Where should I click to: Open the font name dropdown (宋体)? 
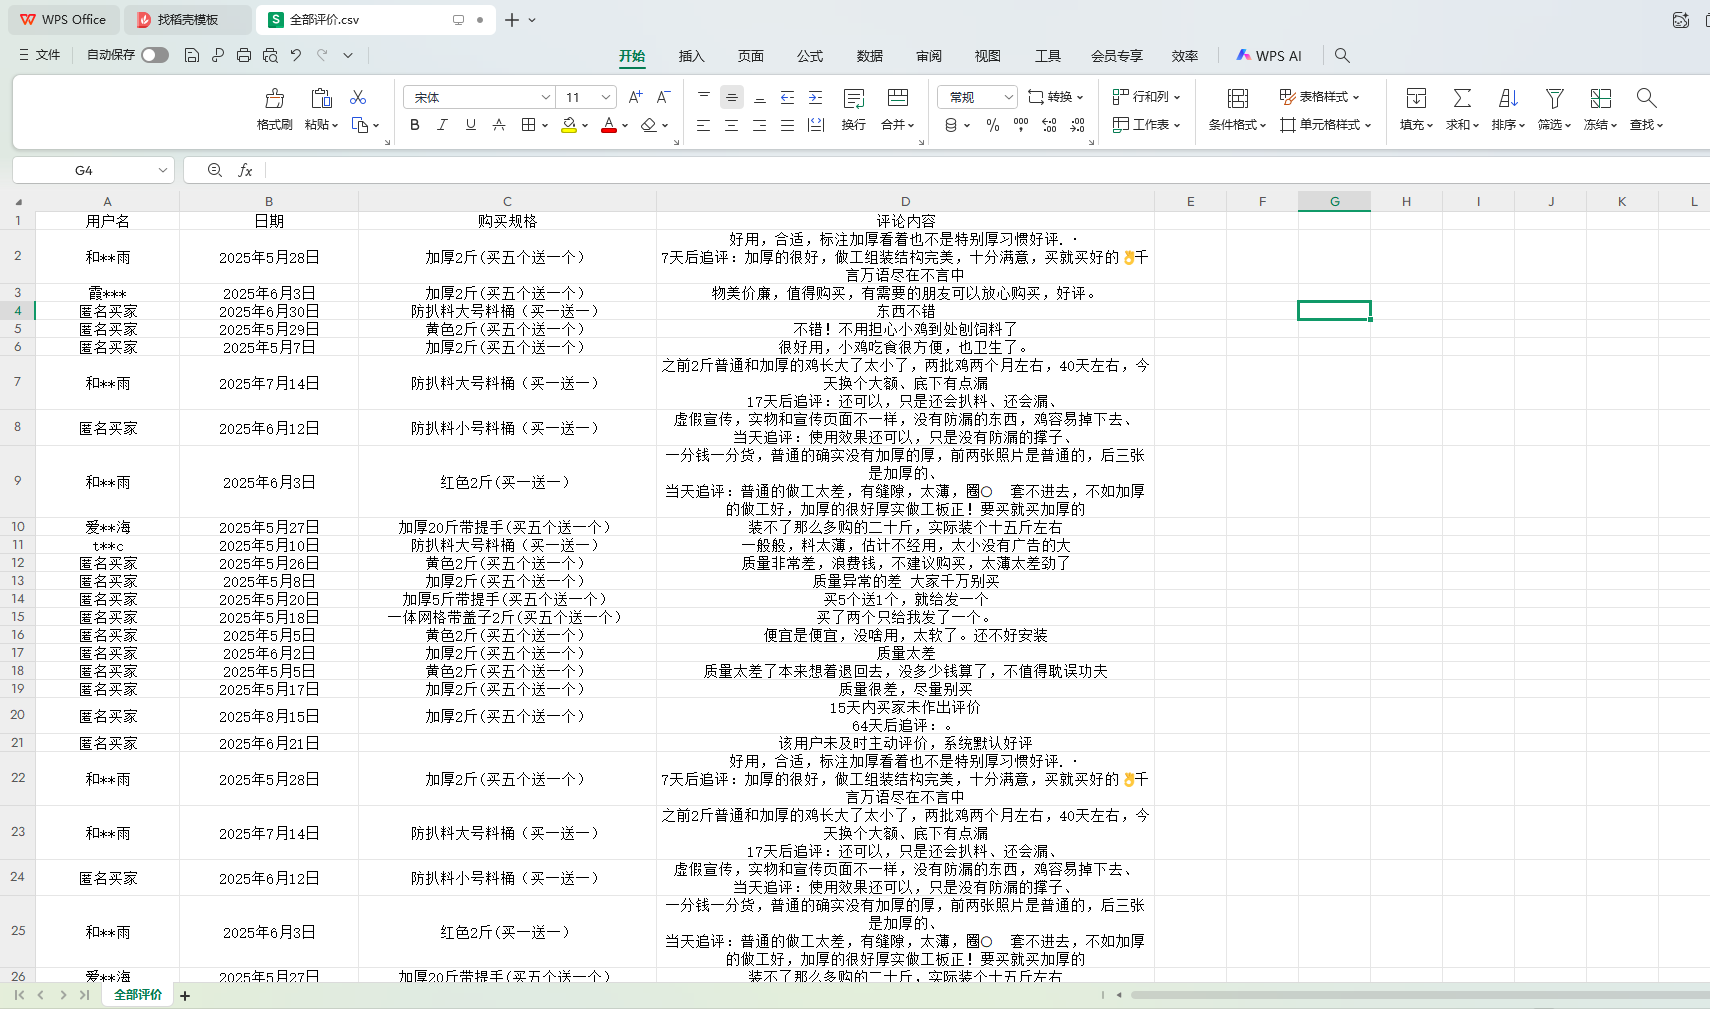[x=545, y=97]
